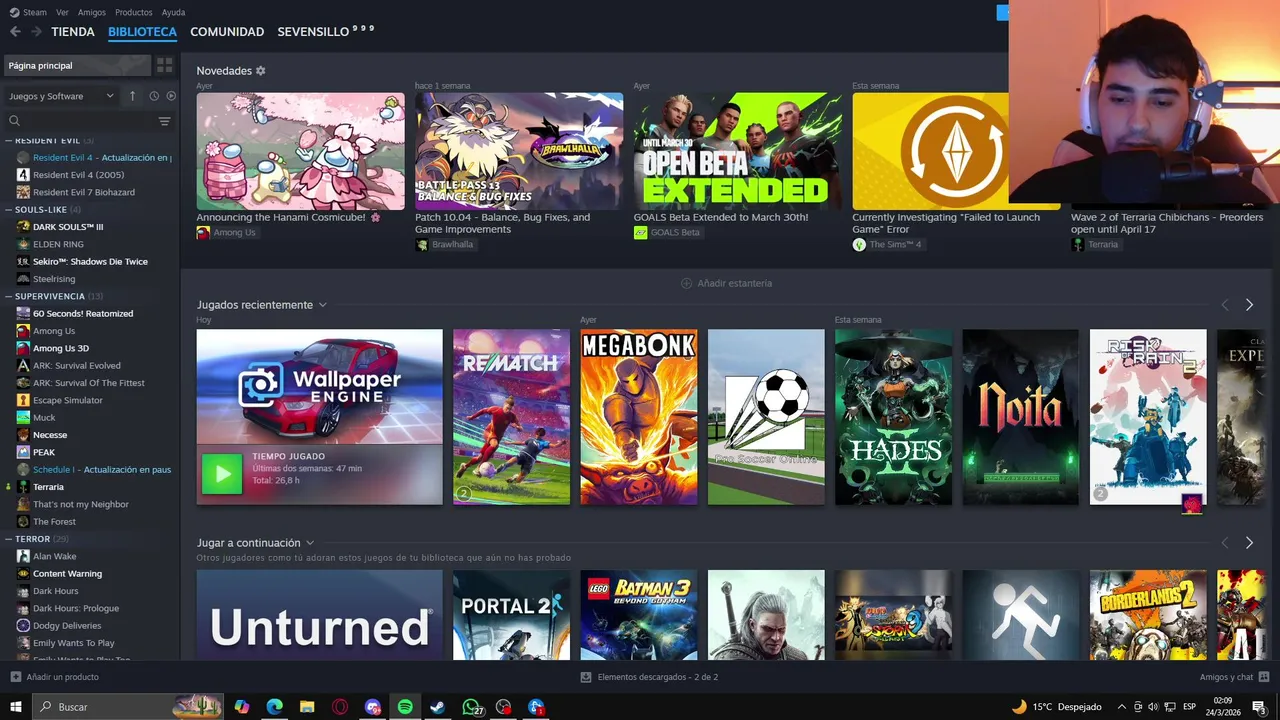The image size is (1280, 720).
Task: Switch to the COMUNIDAD tab
Action: click(x=227, y=32)
